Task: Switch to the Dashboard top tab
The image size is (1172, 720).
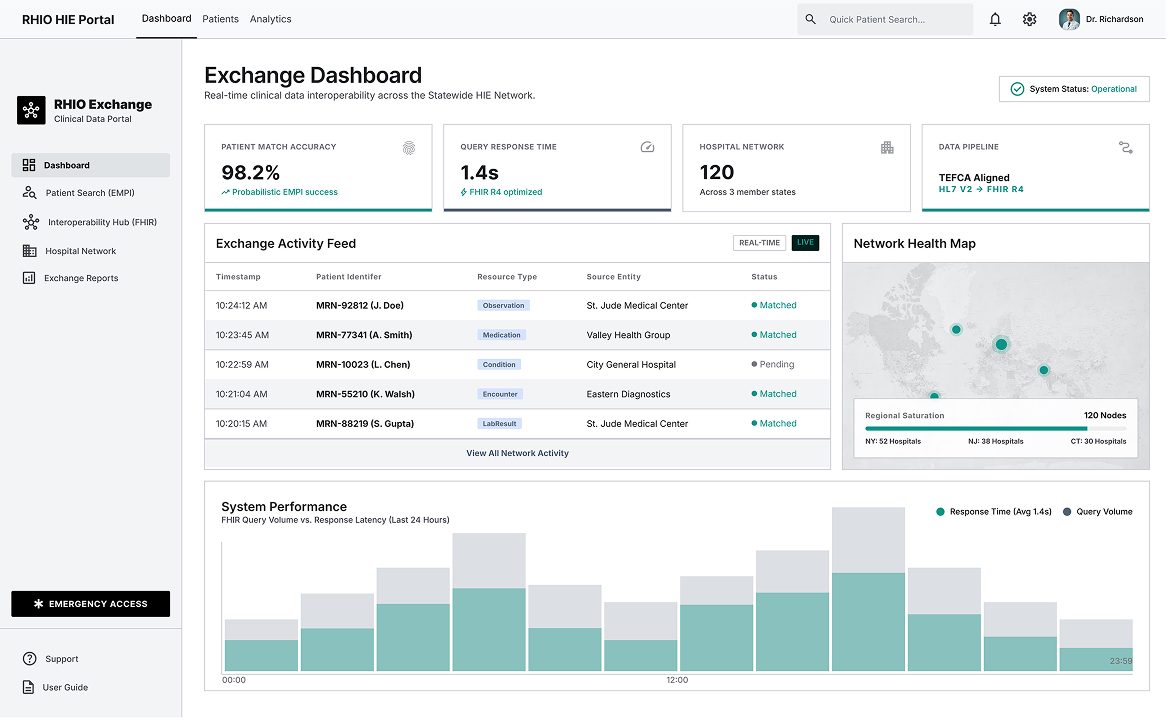Action: pyautogui.click(x=167, y=19)
